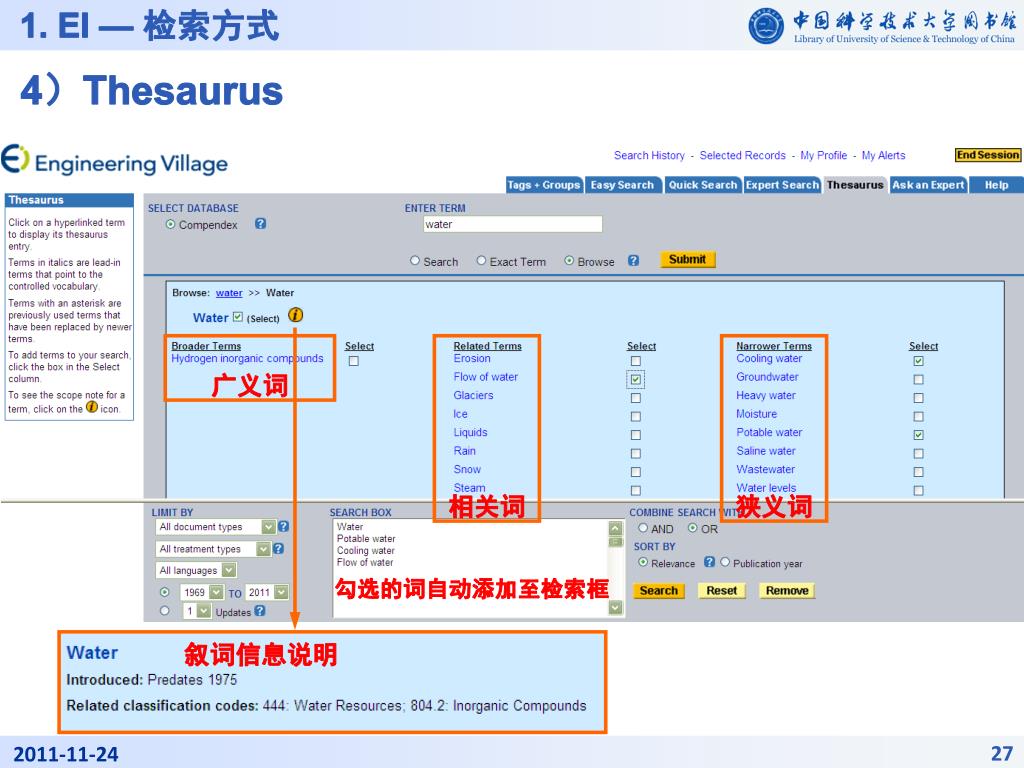Open the All languages dropdown

coord(196,570)
